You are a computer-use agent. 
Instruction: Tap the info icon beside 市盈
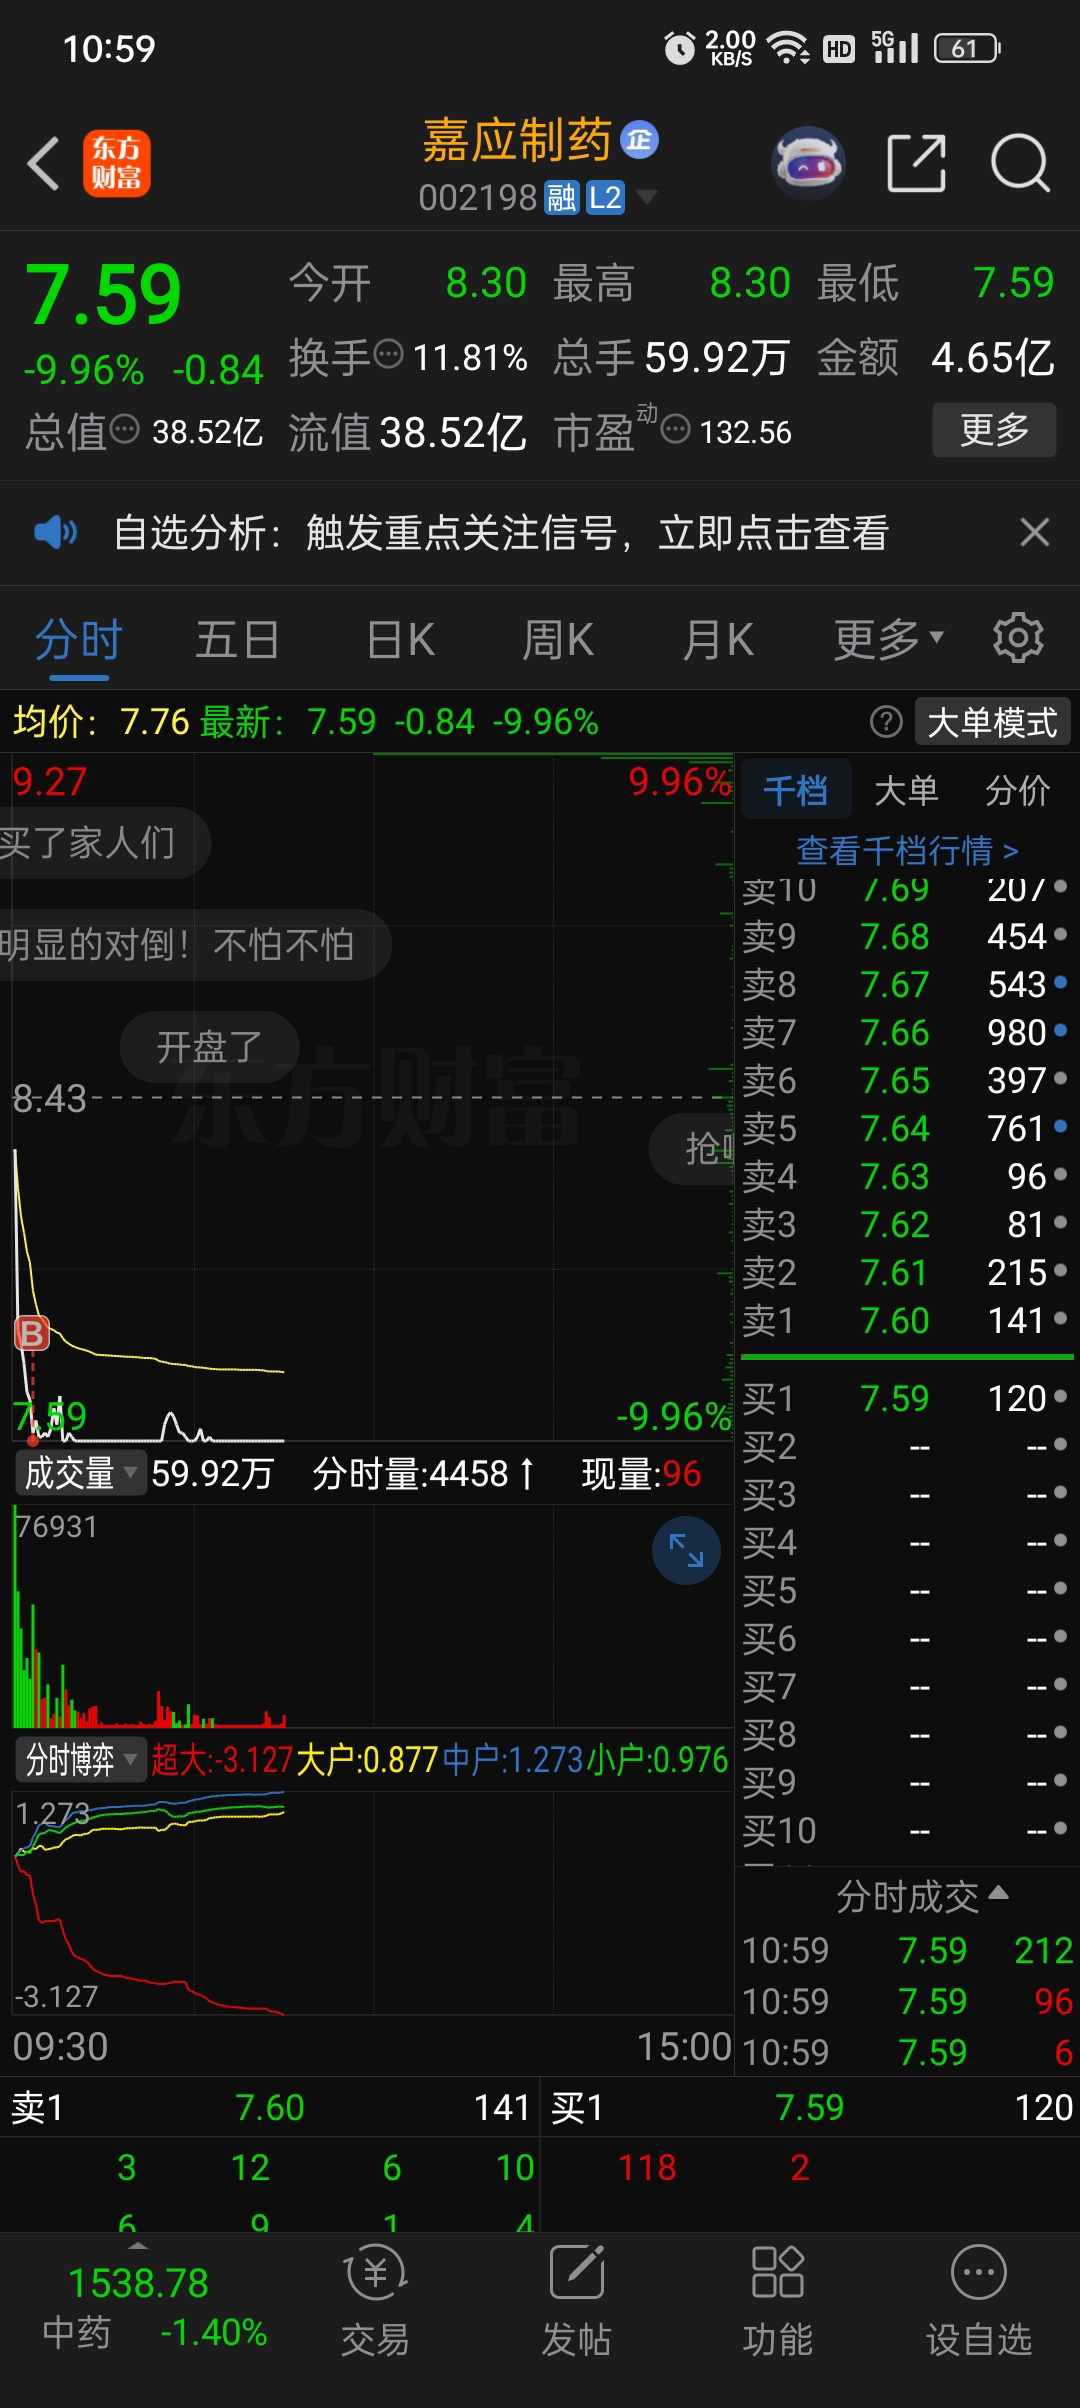[676, 430]
